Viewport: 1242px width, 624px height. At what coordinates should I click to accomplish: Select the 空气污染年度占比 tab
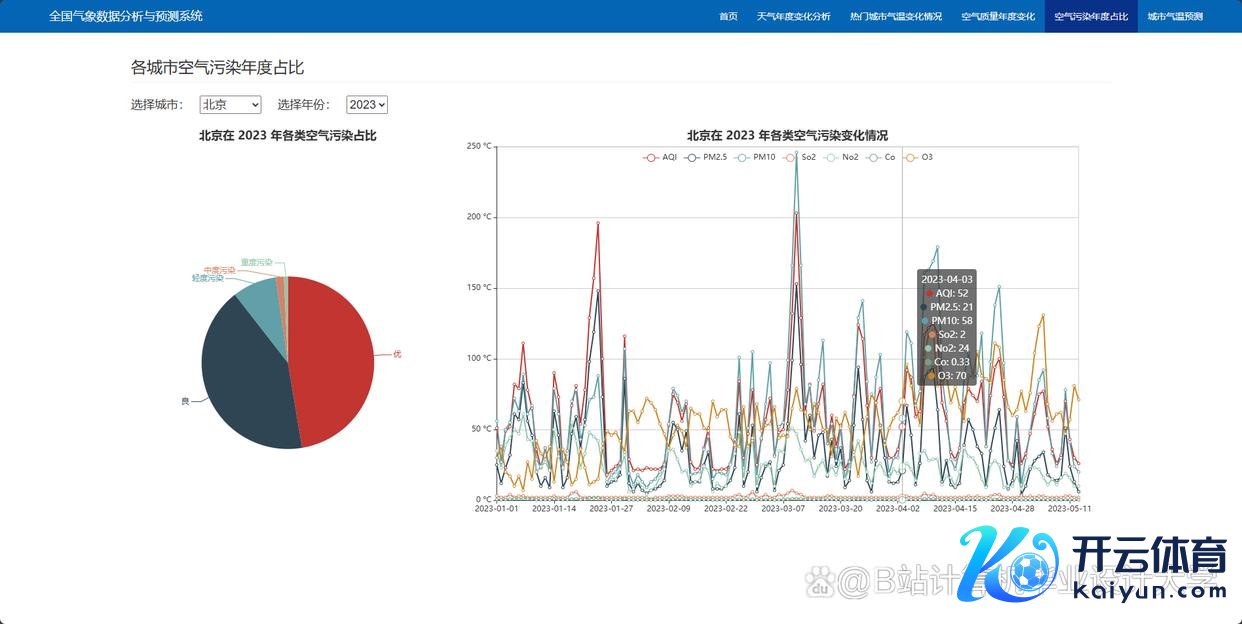coord(1091,17)
